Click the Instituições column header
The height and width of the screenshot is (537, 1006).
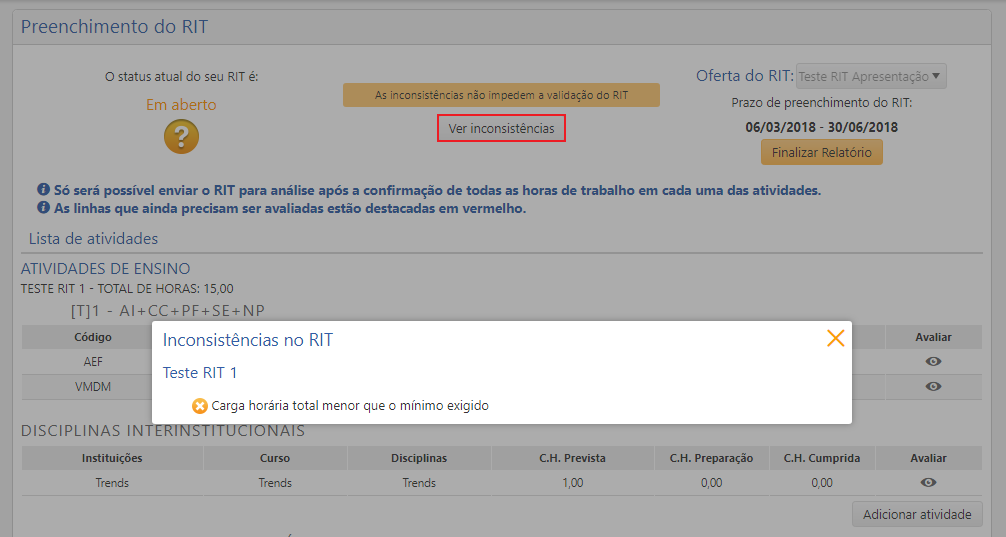[x=112, y=458]
